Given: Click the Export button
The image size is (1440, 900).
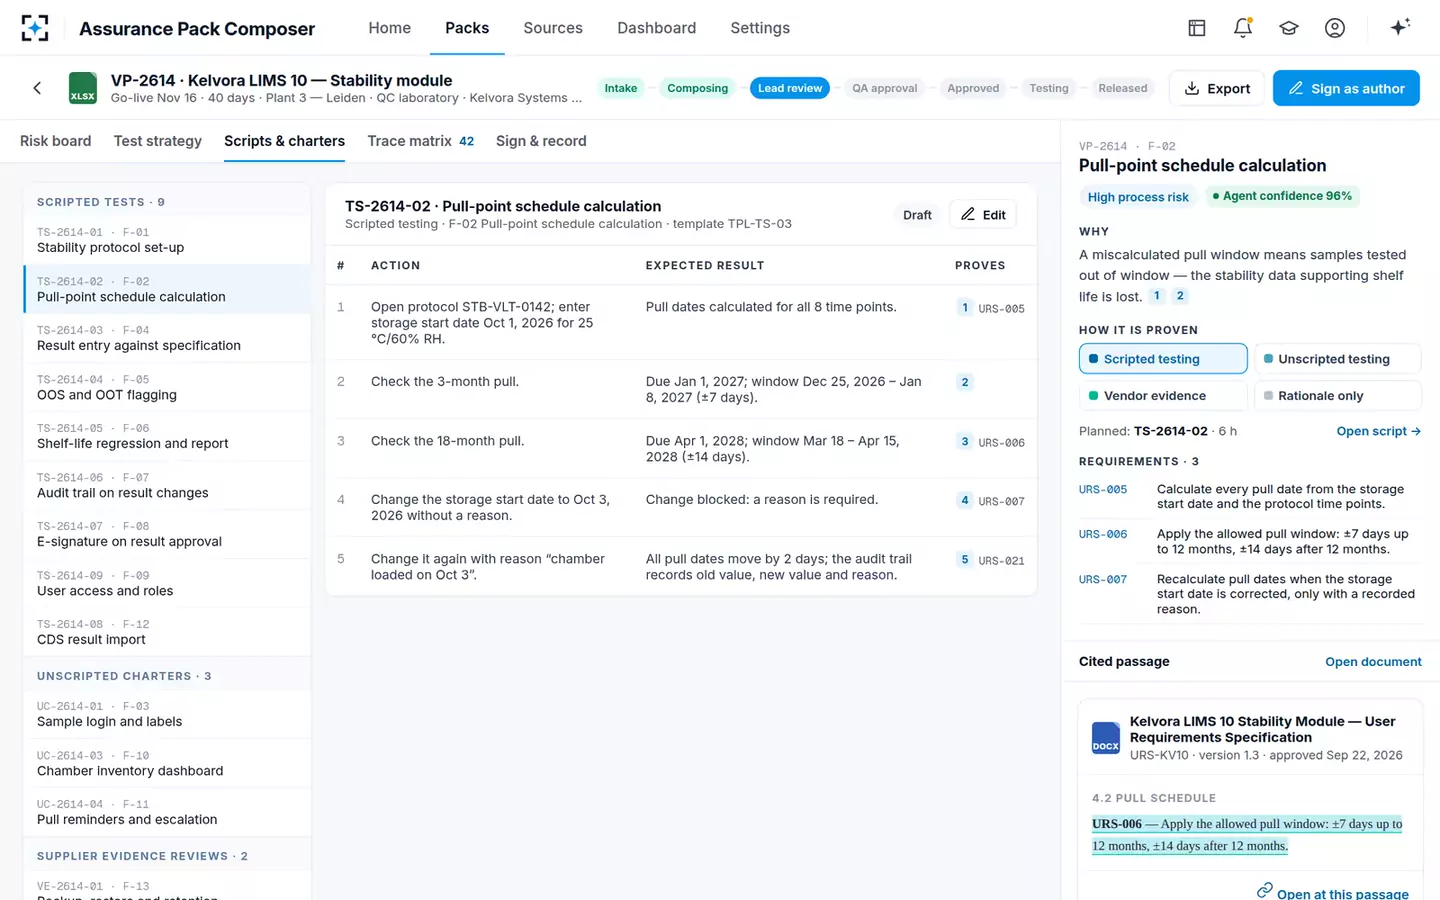Looking at the screenshot, I should (x=1217, y=88).
